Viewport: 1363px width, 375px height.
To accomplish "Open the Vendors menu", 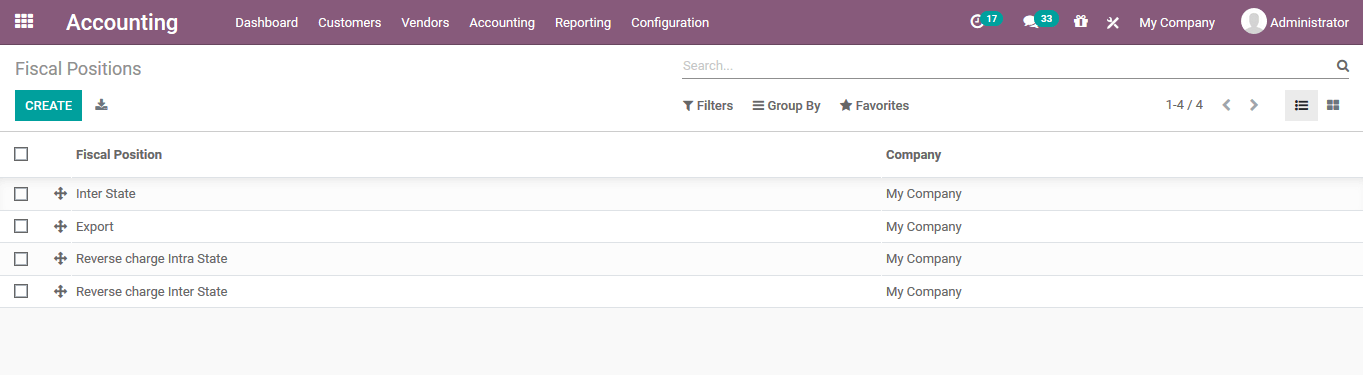I will 425,22.
